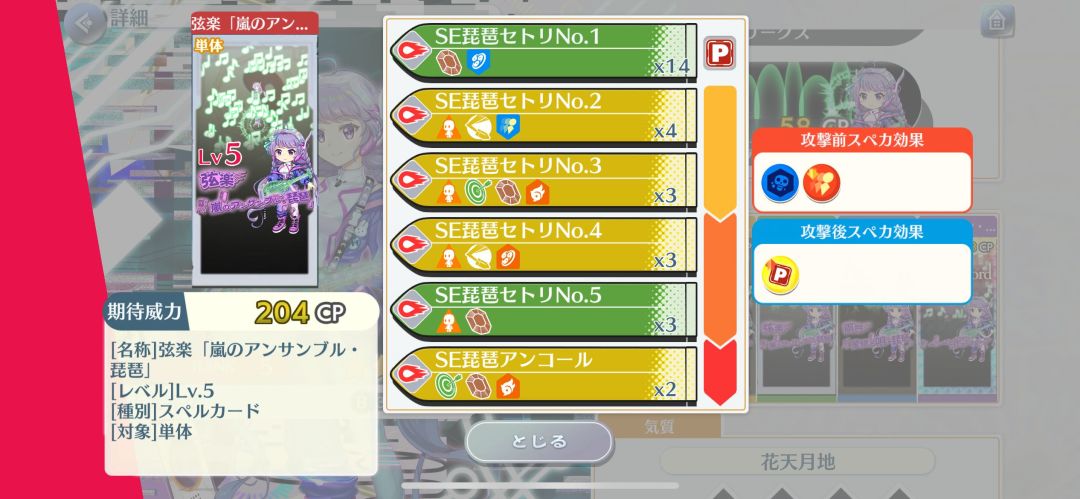This screenshot has height=499, width=1080.
Task: Tap the 攻撃後スペカ効果 header
Action: (x=862, y=232)
